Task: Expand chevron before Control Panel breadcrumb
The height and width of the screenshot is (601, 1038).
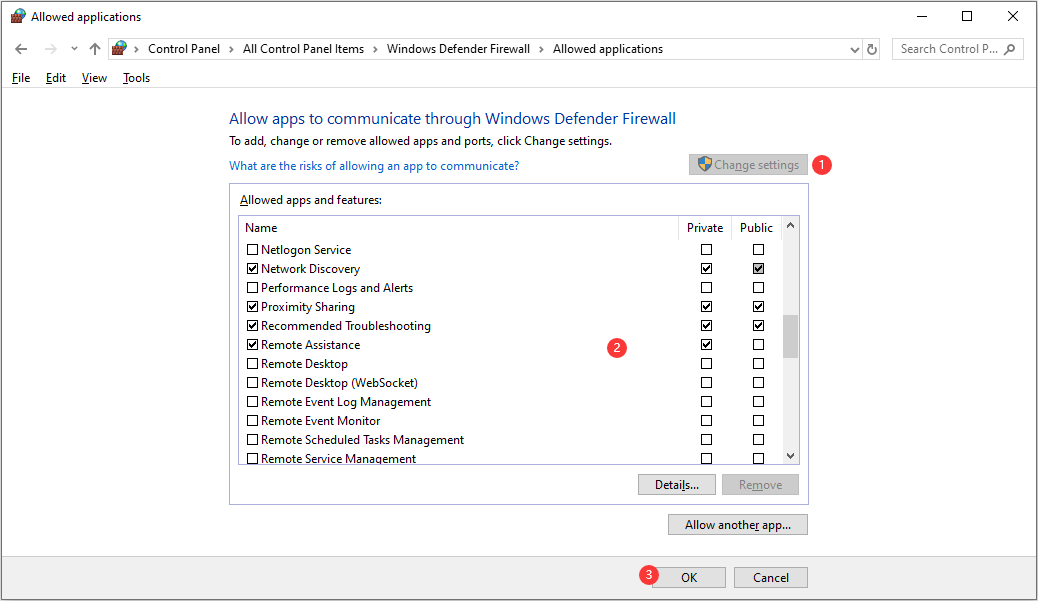Action: (136, 50)
